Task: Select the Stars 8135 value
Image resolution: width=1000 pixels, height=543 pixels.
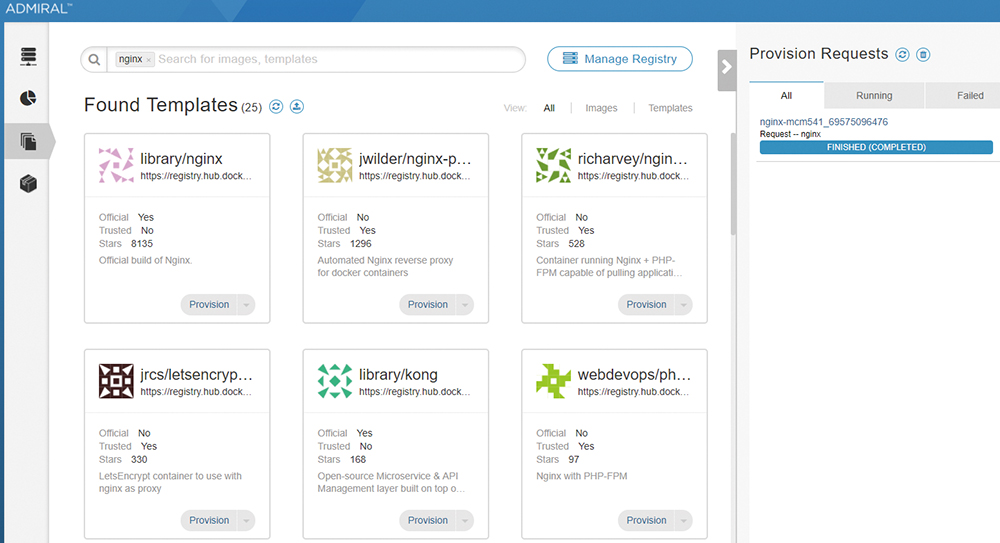Action: click(x=142, y=244)
